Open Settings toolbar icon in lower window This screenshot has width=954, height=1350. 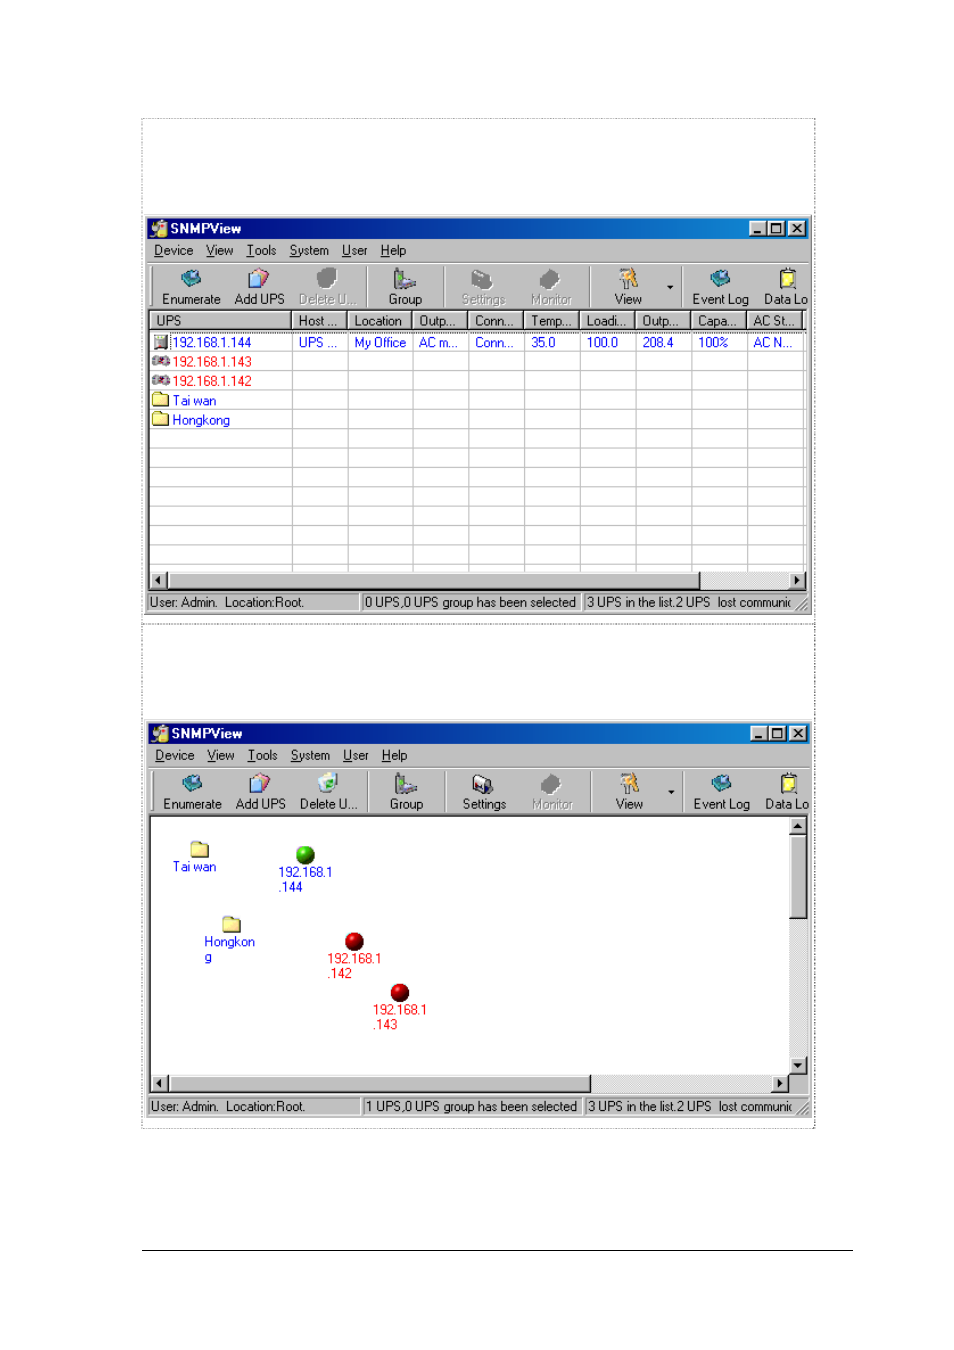point(484,791)
